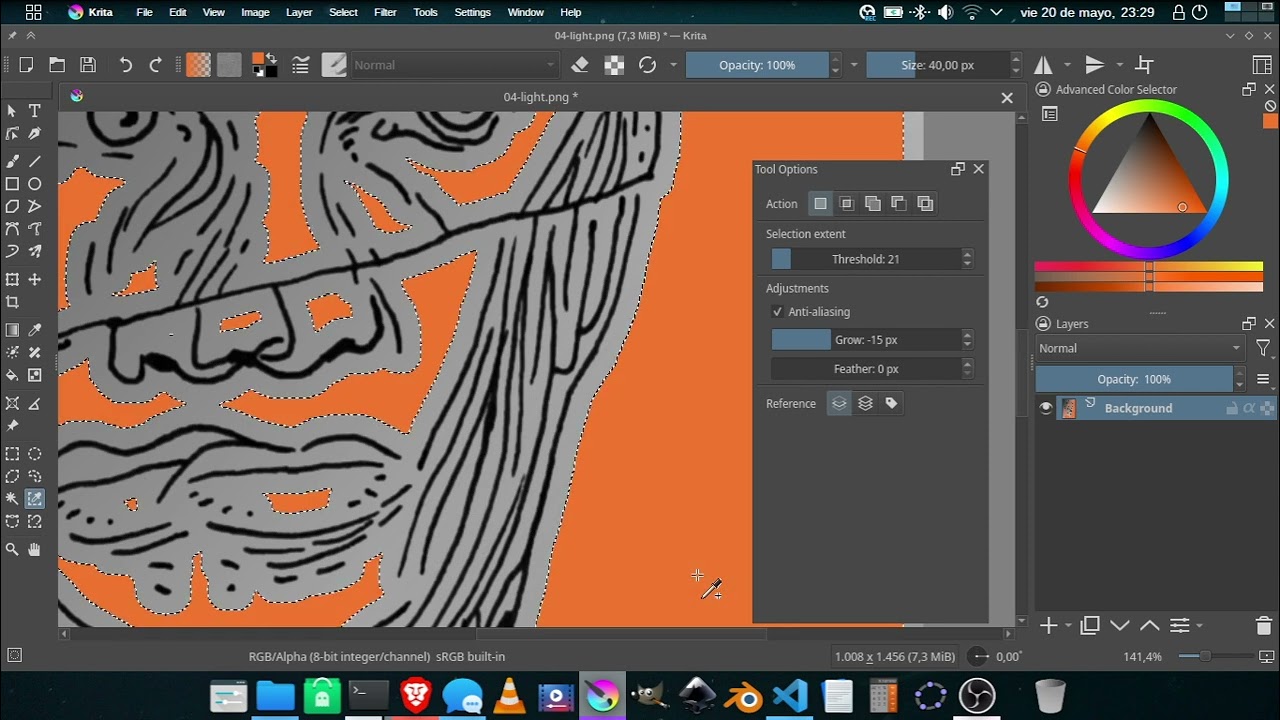This screenshot has height=720, width=1280.
Task: Hide the Background layer via eye icon
Action: [x=1046, y=408]
